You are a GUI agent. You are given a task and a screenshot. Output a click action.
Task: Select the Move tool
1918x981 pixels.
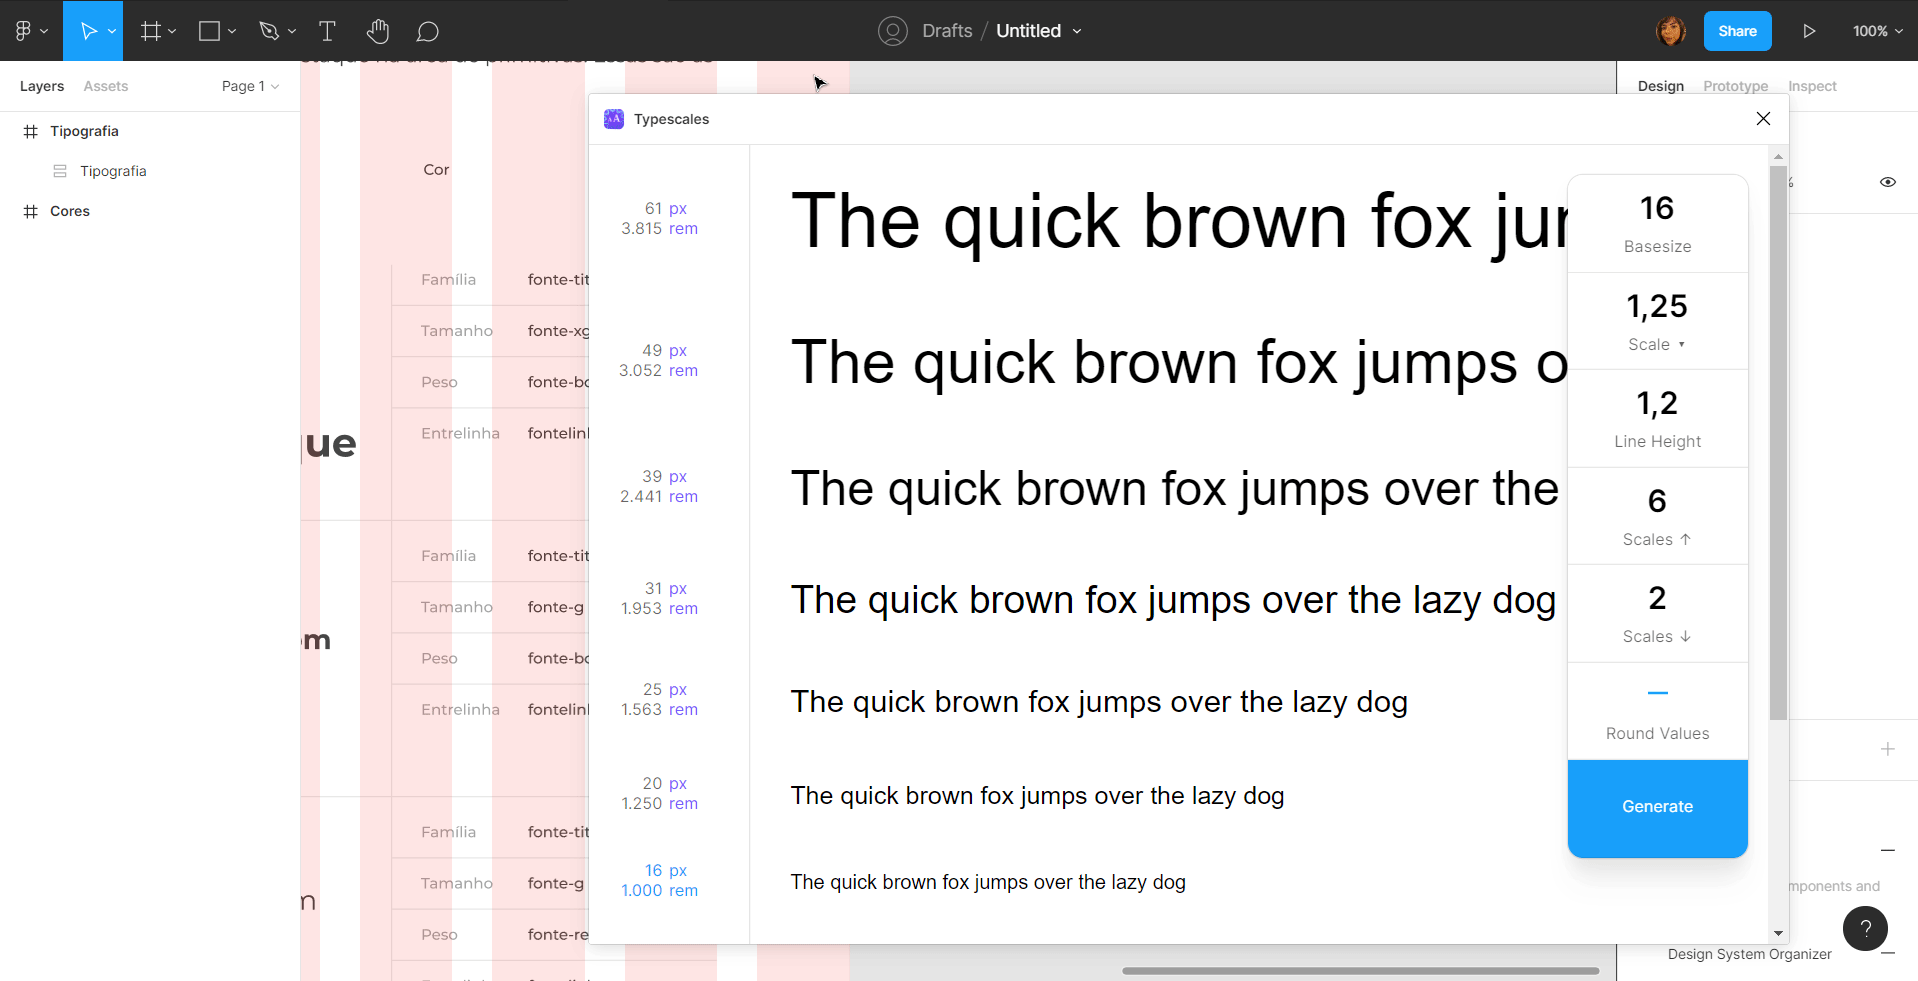point(88,31)
